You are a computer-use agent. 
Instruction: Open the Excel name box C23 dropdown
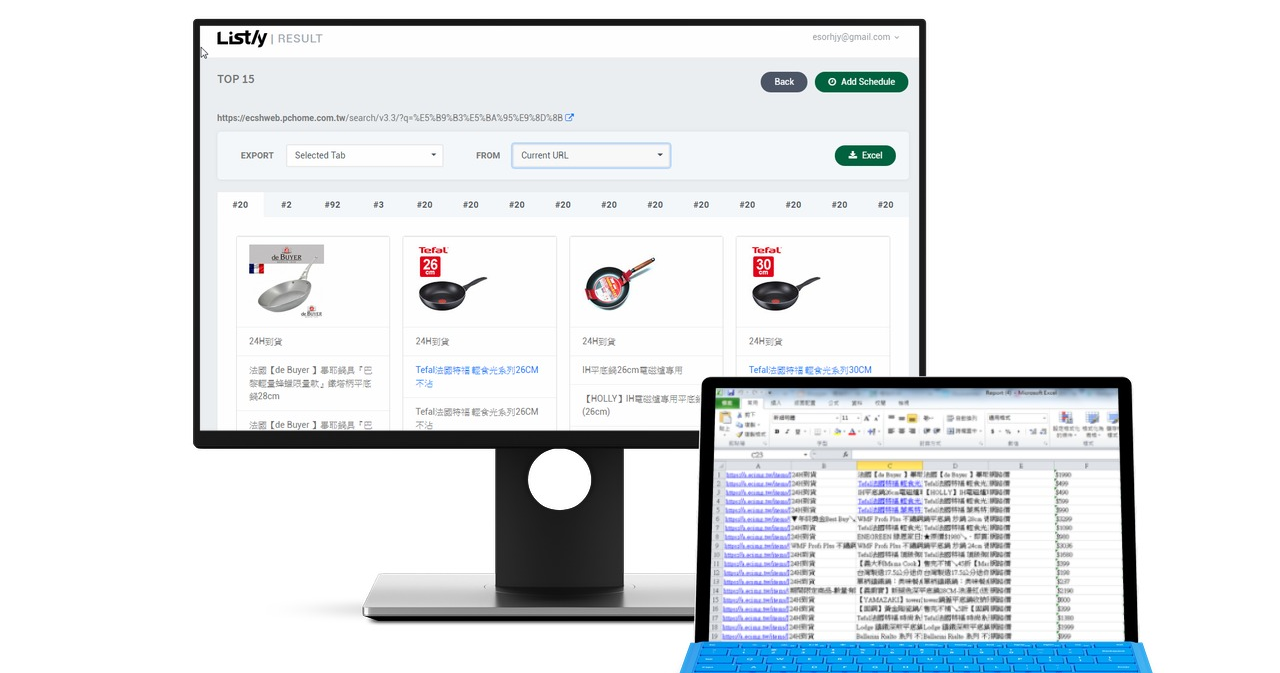(805, 454)
